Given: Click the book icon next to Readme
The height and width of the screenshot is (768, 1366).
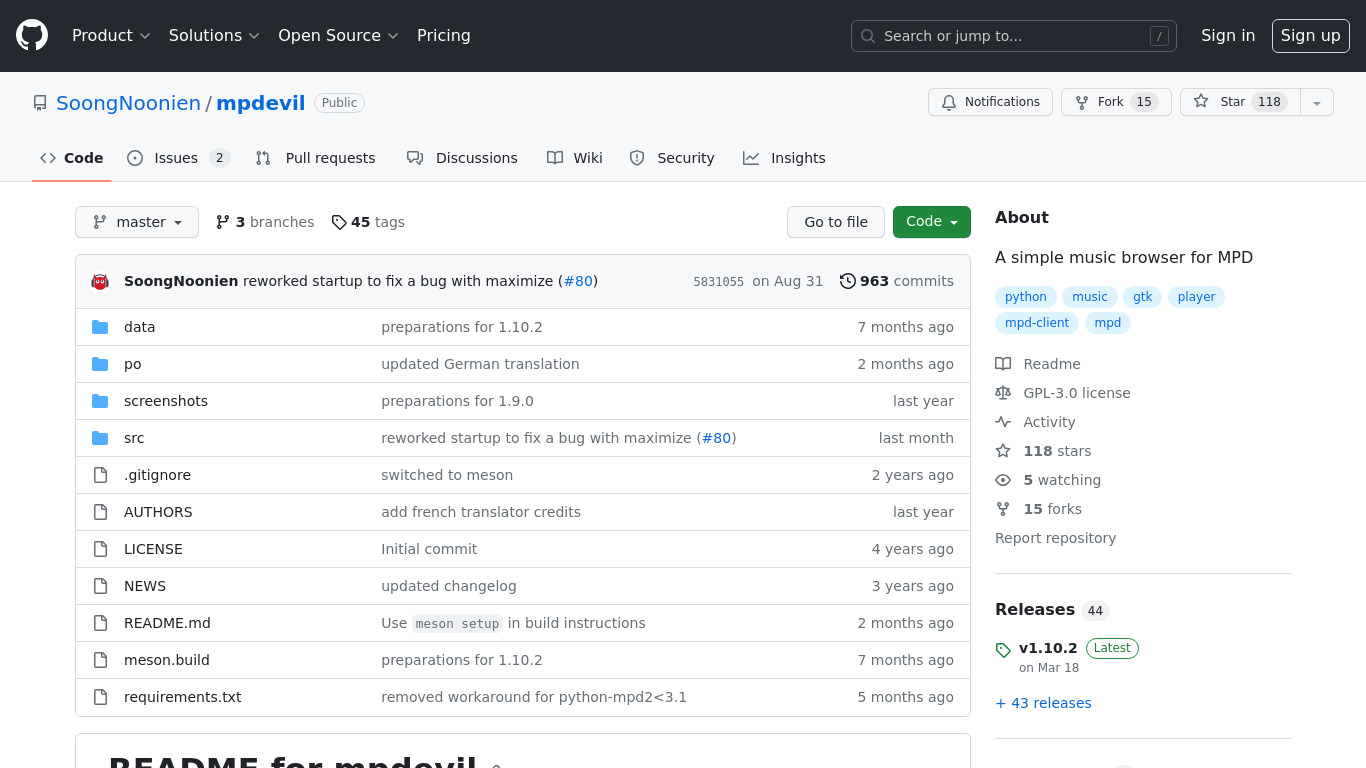Looking at the screenshot, I should point(1003,364).
